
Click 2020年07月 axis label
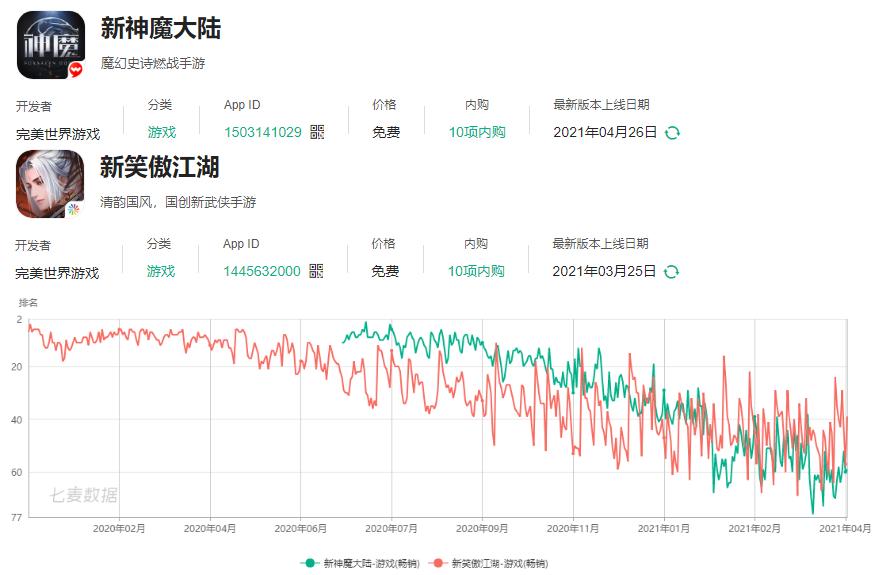pyautogui.click(x=391, y=529)
